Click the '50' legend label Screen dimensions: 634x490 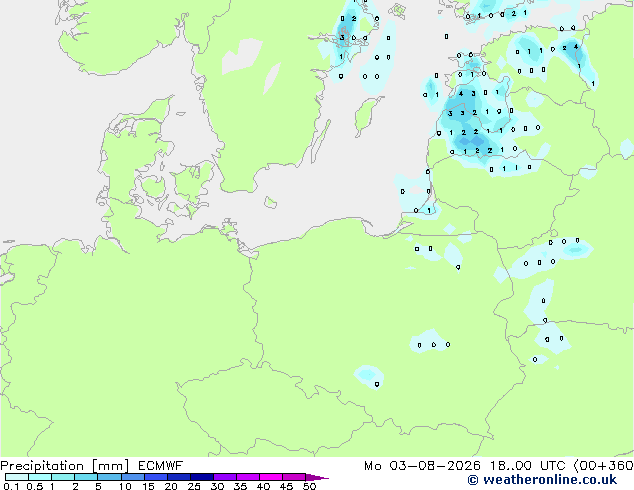click(x=309, y=486)
